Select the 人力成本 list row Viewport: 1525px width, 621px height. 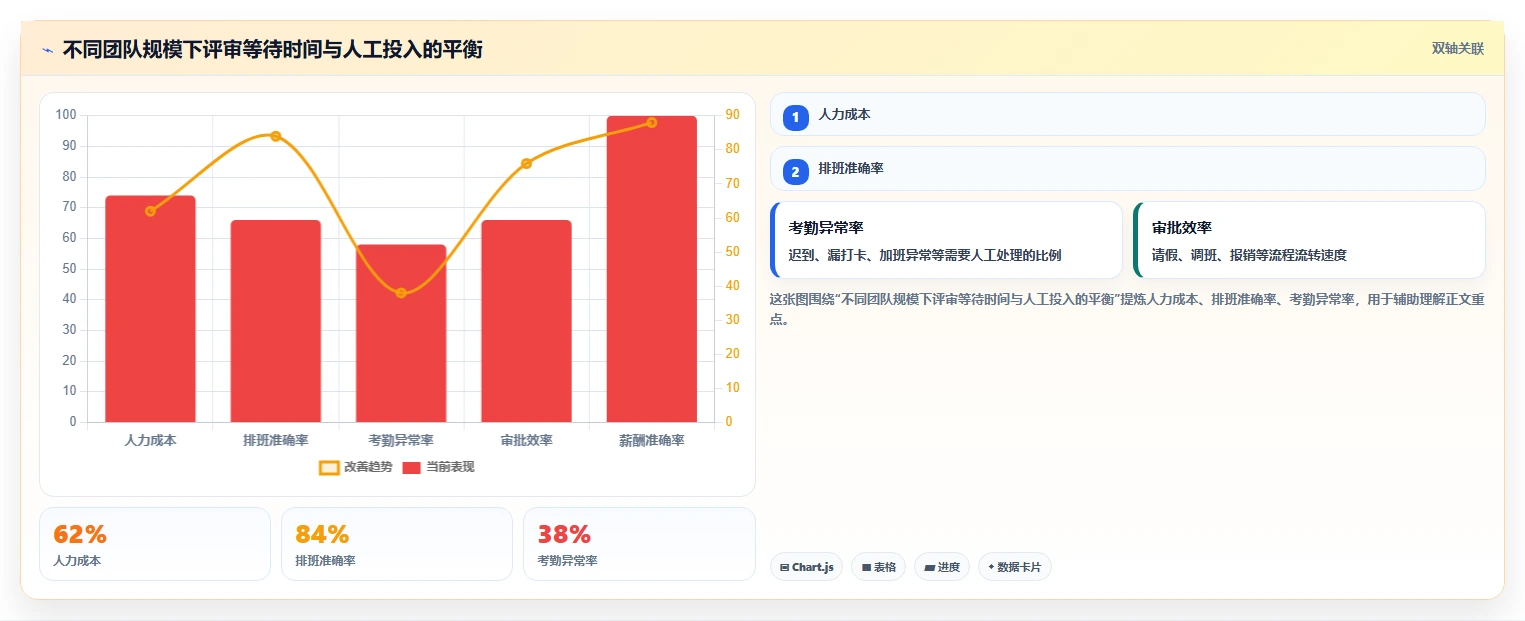(1128, 114)
